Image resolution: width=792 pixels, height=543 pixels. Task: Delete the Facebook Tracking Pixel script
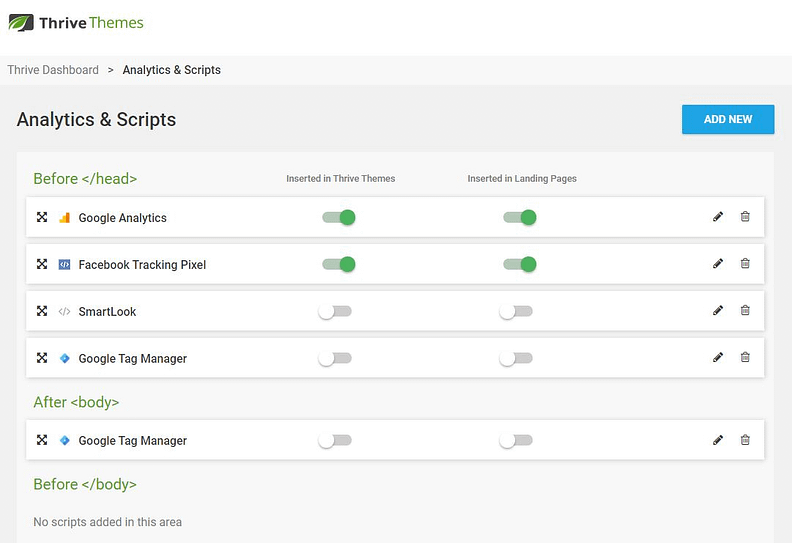pyautogui.click(x=745, y=264)
